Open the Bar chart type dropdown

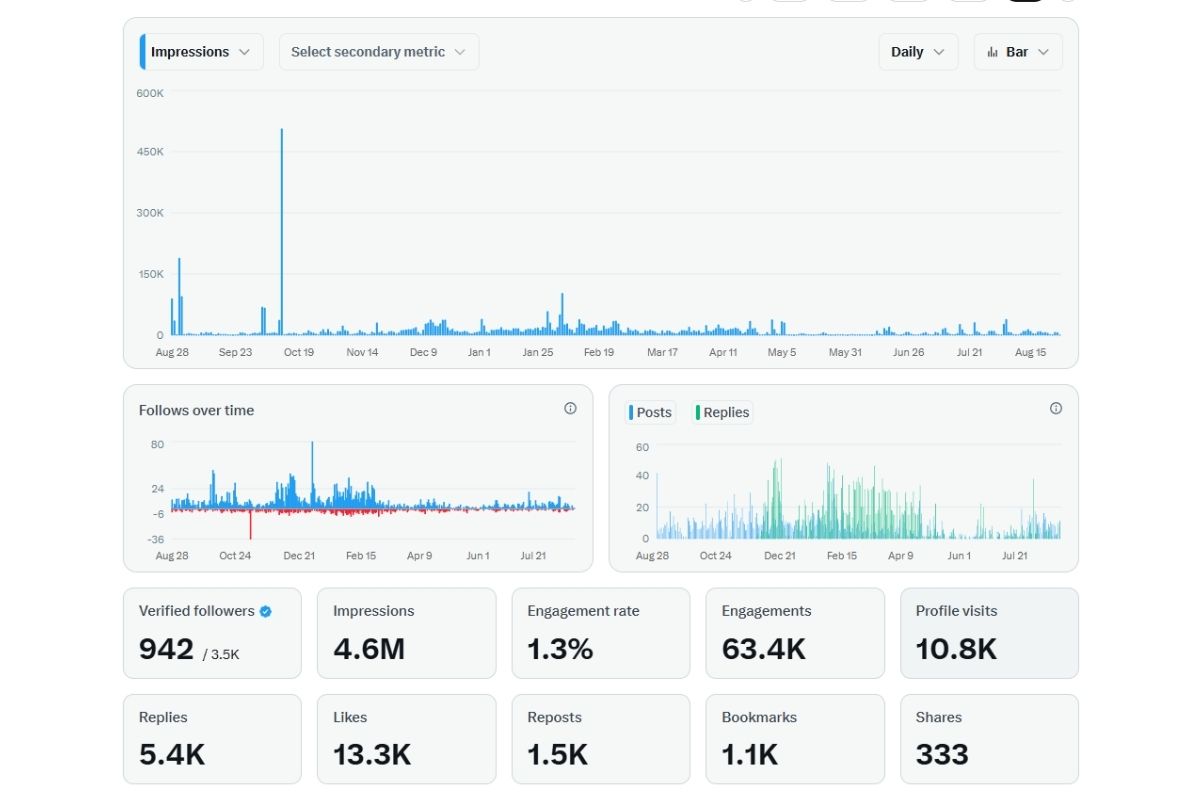coord(1017,52)
